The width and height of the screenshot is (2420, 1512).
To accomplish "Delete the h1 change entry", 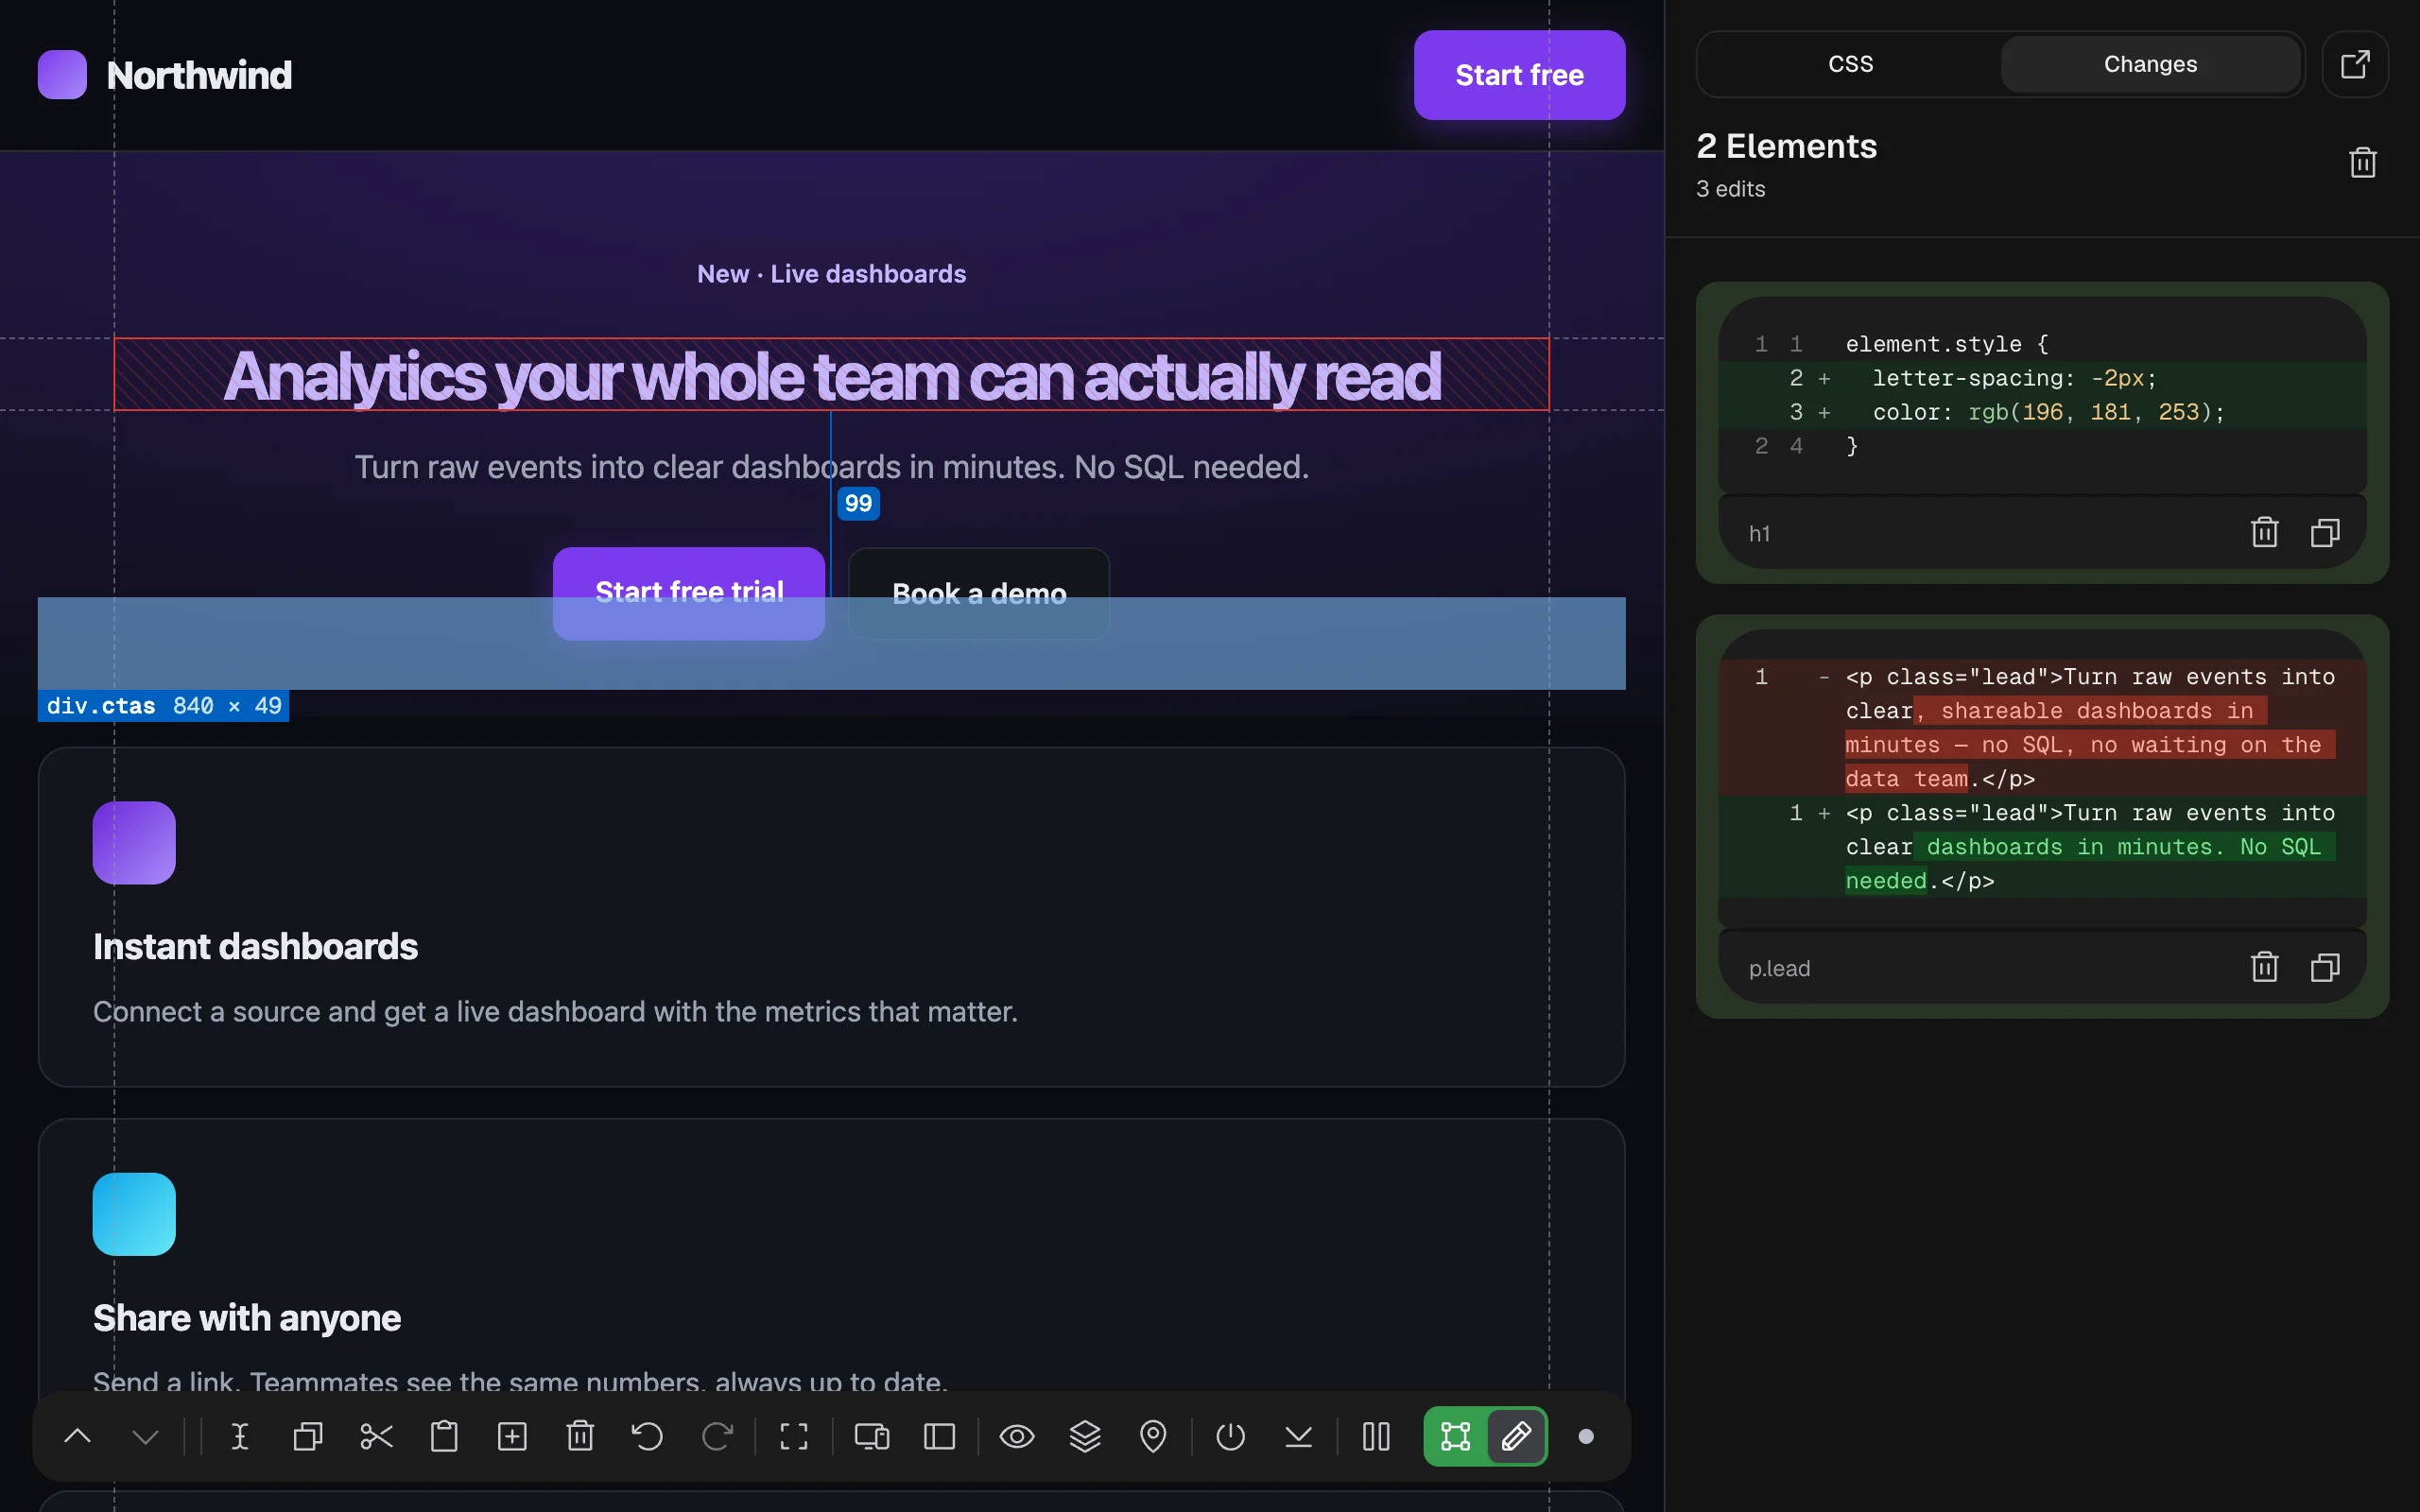I will click(x=2264, y=532).
